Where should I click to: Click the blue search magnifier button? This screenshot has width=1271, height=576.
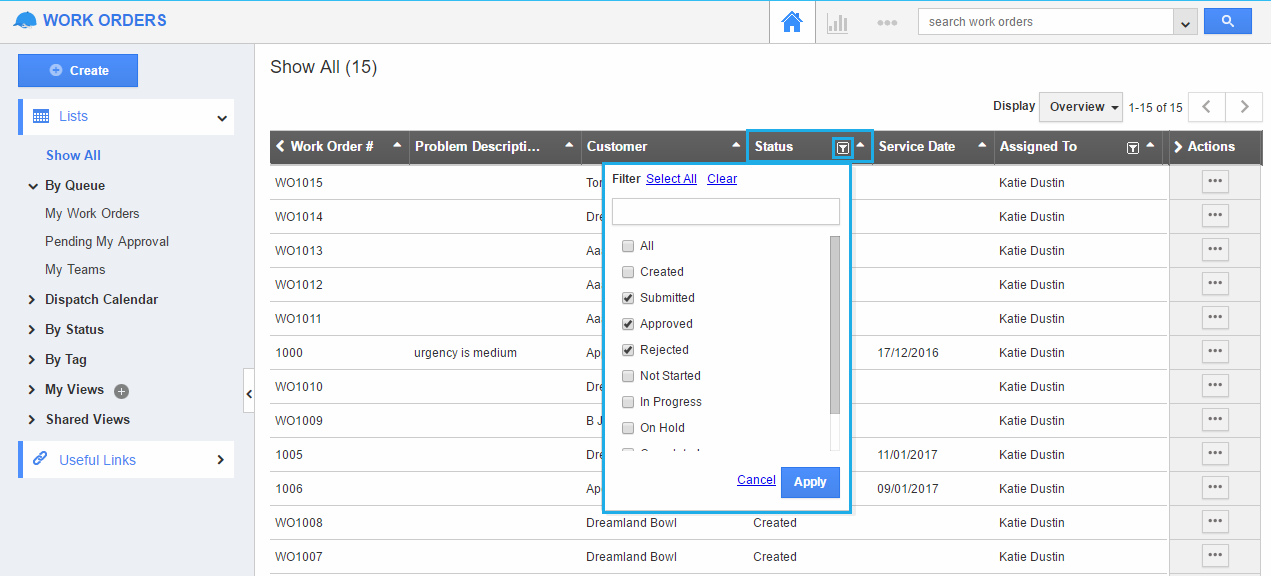tap(1227, 21)
